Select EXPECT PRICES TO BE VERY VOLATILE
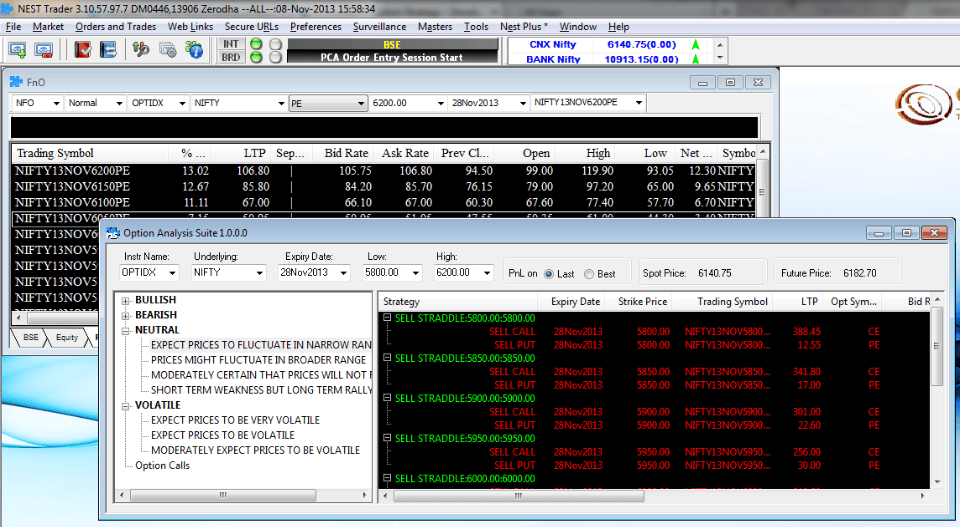The image size is (961, 528). point(235,420)
